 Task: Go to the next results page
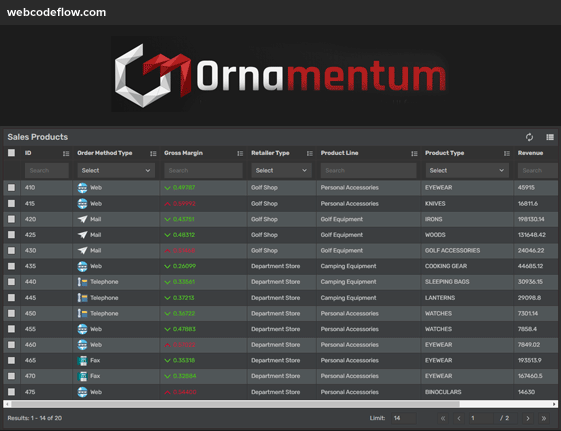tap(528, 418)
